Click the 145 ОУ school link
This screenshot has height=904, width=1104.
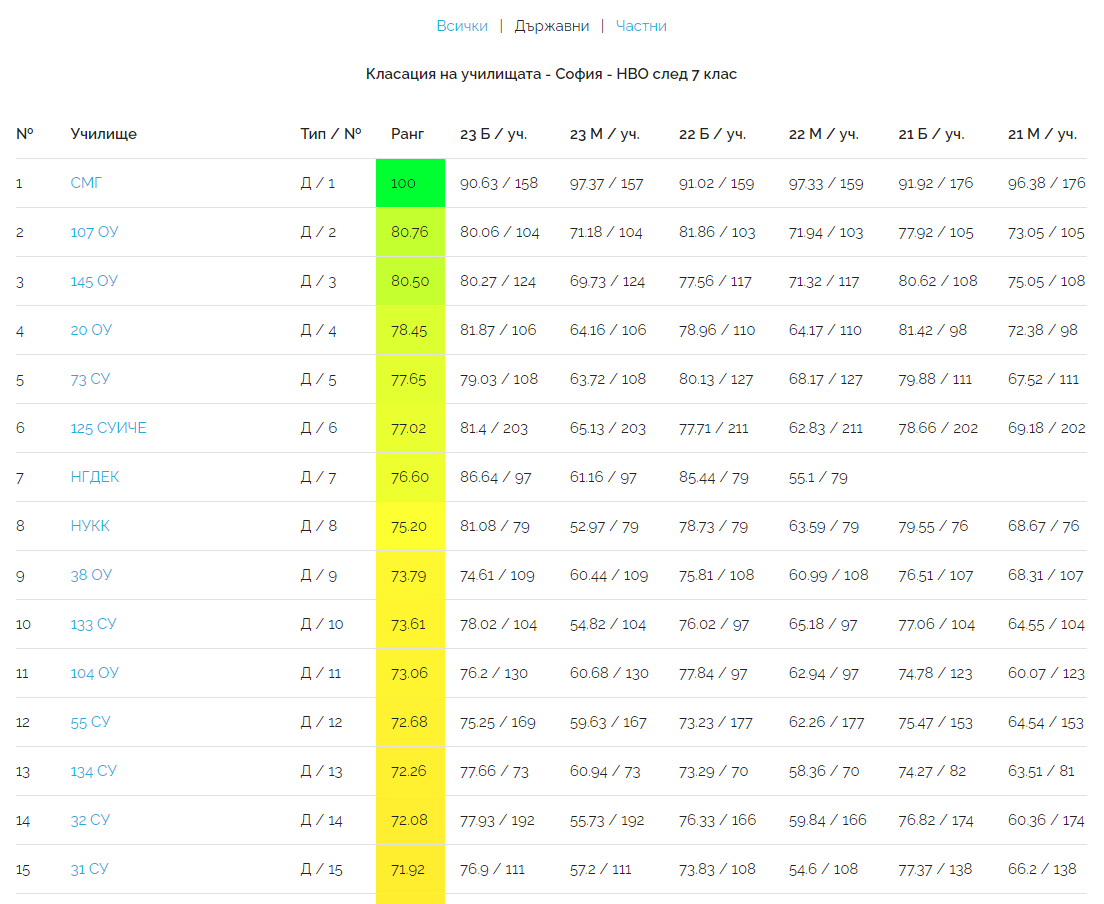pyautogui.click(x=94, y=281)
